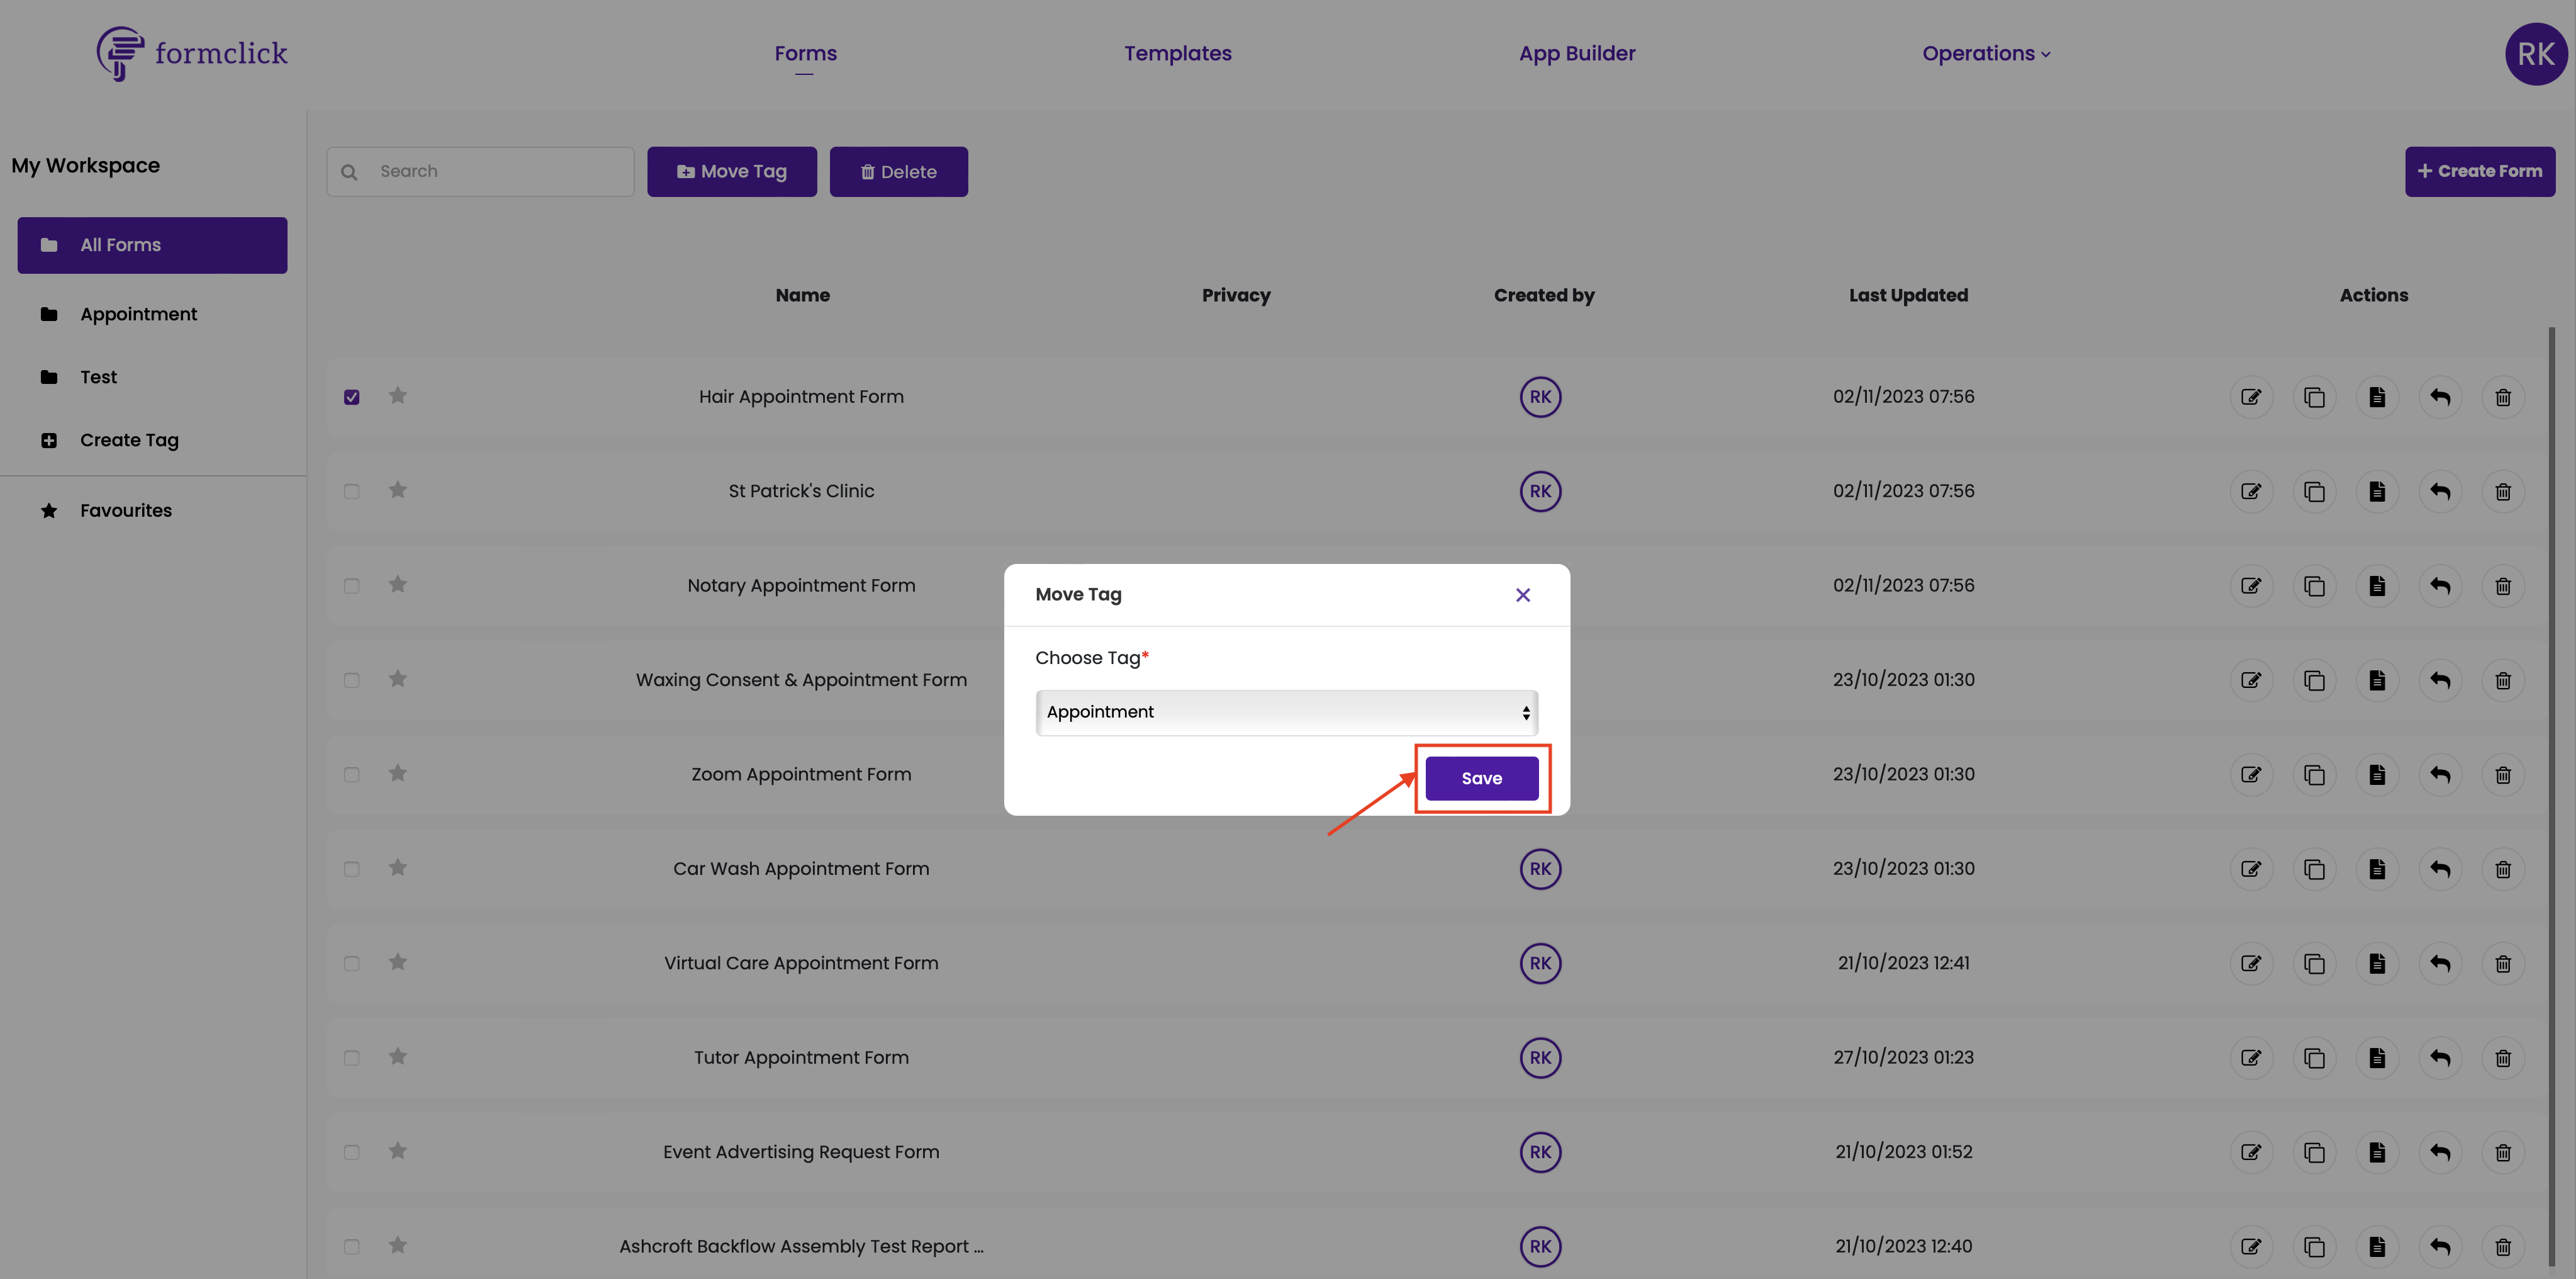The height and width of the screenshot is (1279, 2576).
Task: Delete St Patrick's Clinic via trash icon
Action: click(x=2502, y=491)
